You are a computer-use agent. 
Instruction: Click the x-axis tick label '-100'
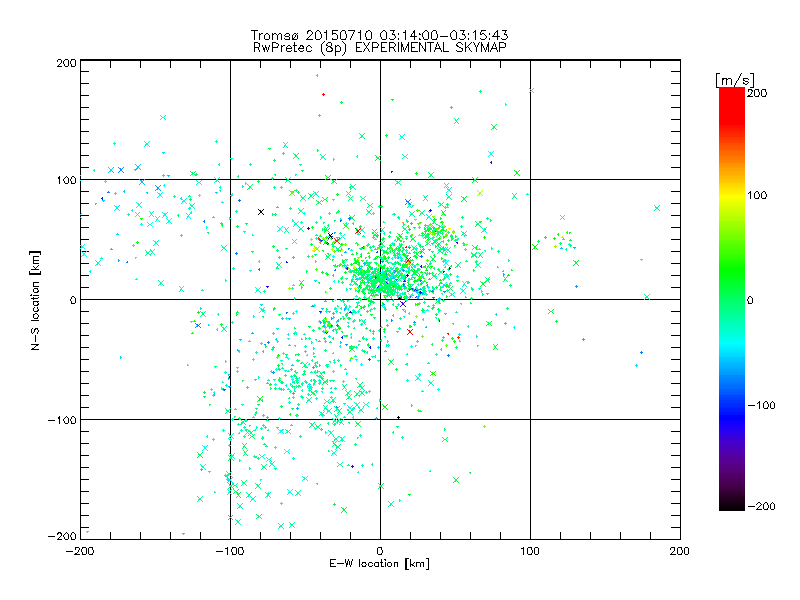click(x=230, y=551)
